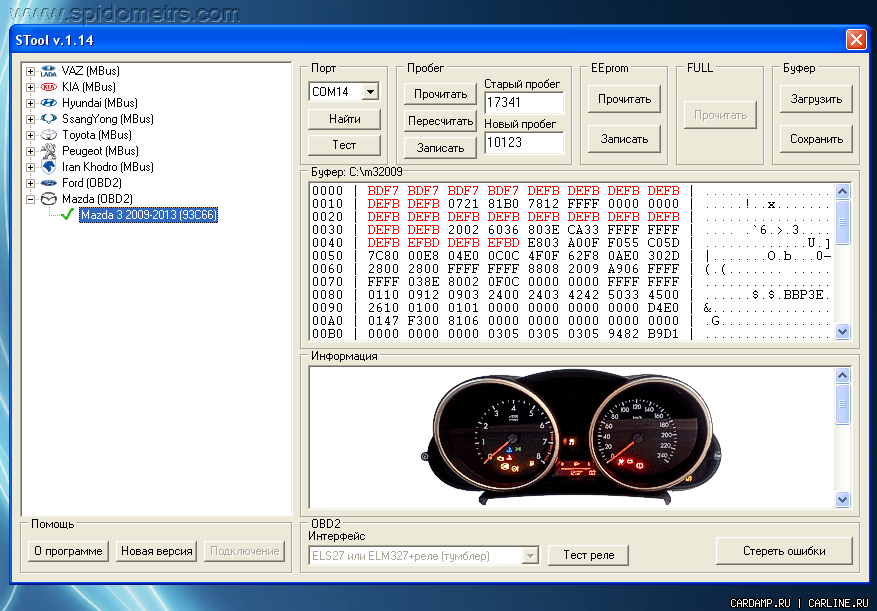Click the KIA brand logo icon
877x611 pixels.
(x=48, y=87)
